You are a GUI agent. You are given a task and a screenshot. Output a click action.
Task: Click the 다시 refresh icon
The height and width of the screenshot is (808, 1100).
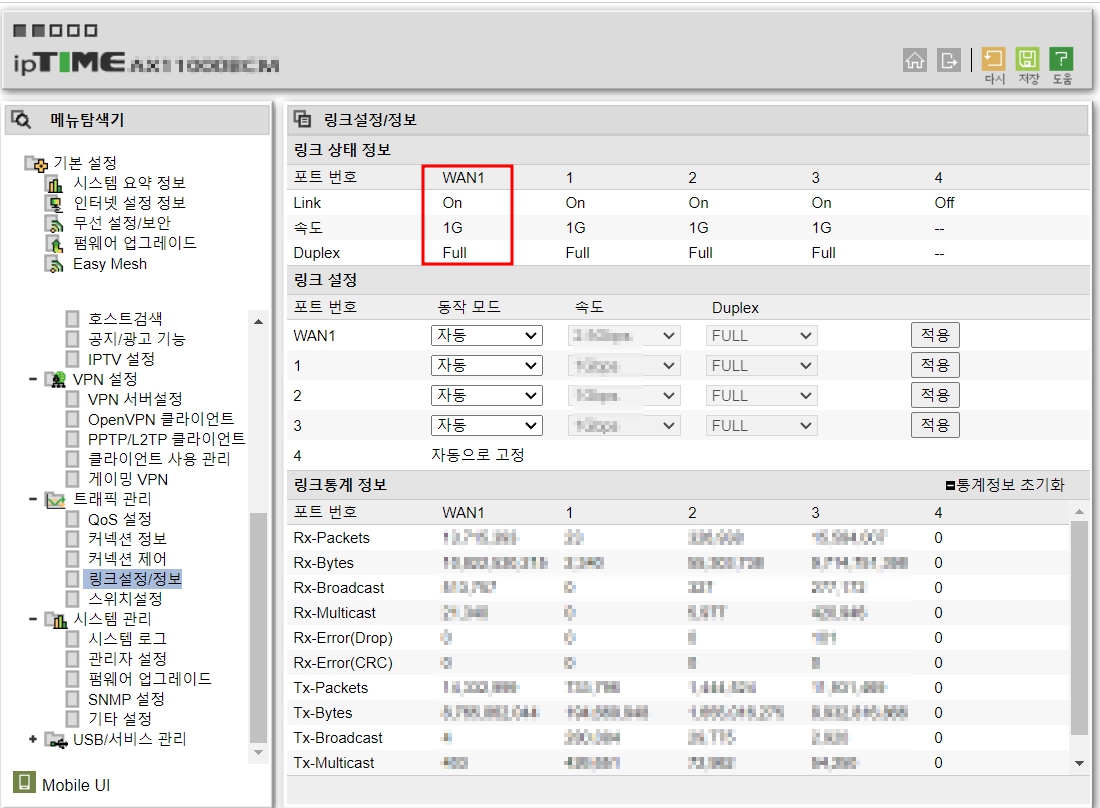click(993, 59)
